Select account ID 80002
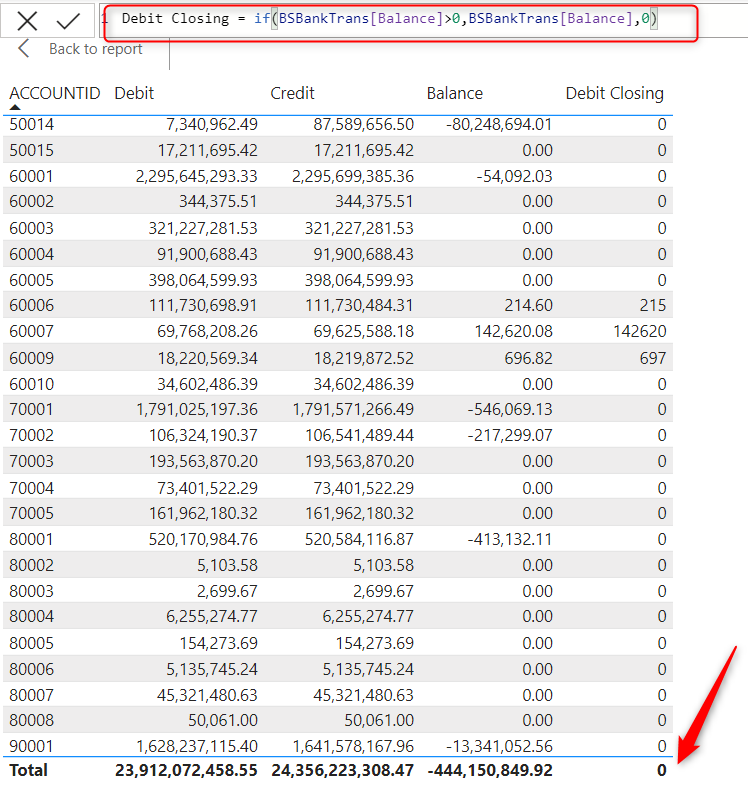 tap(32, 565)
